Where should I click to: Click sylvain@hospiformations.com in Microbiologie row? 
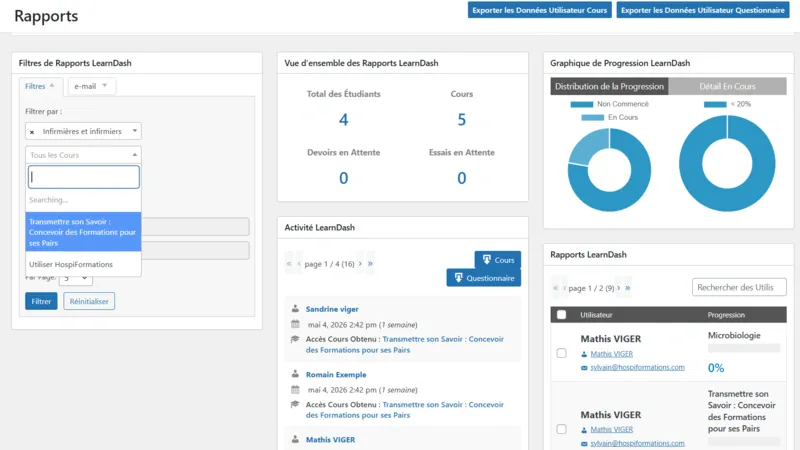click(x=637, y=367)
